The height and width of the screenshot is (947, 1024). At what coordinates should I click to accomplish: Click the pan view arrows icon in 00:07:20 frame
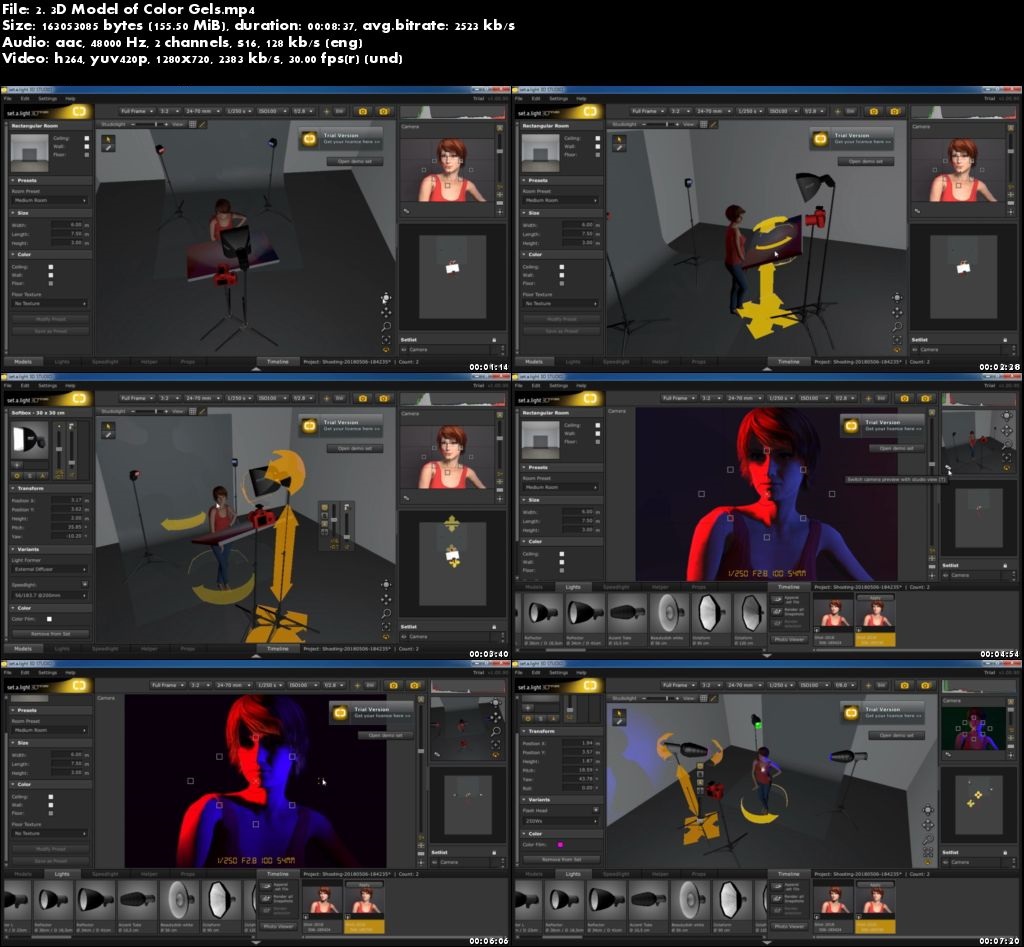coord(928,825)
